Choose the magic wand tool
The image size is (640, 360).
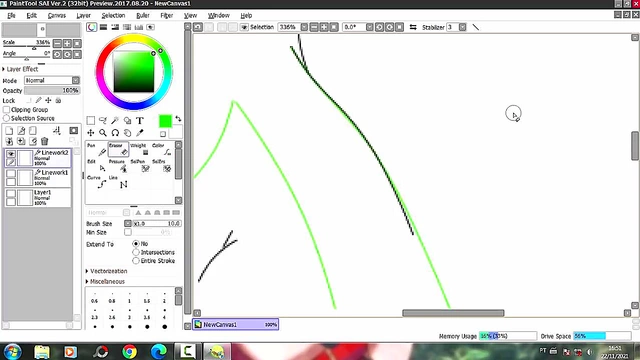pos(115,120)
